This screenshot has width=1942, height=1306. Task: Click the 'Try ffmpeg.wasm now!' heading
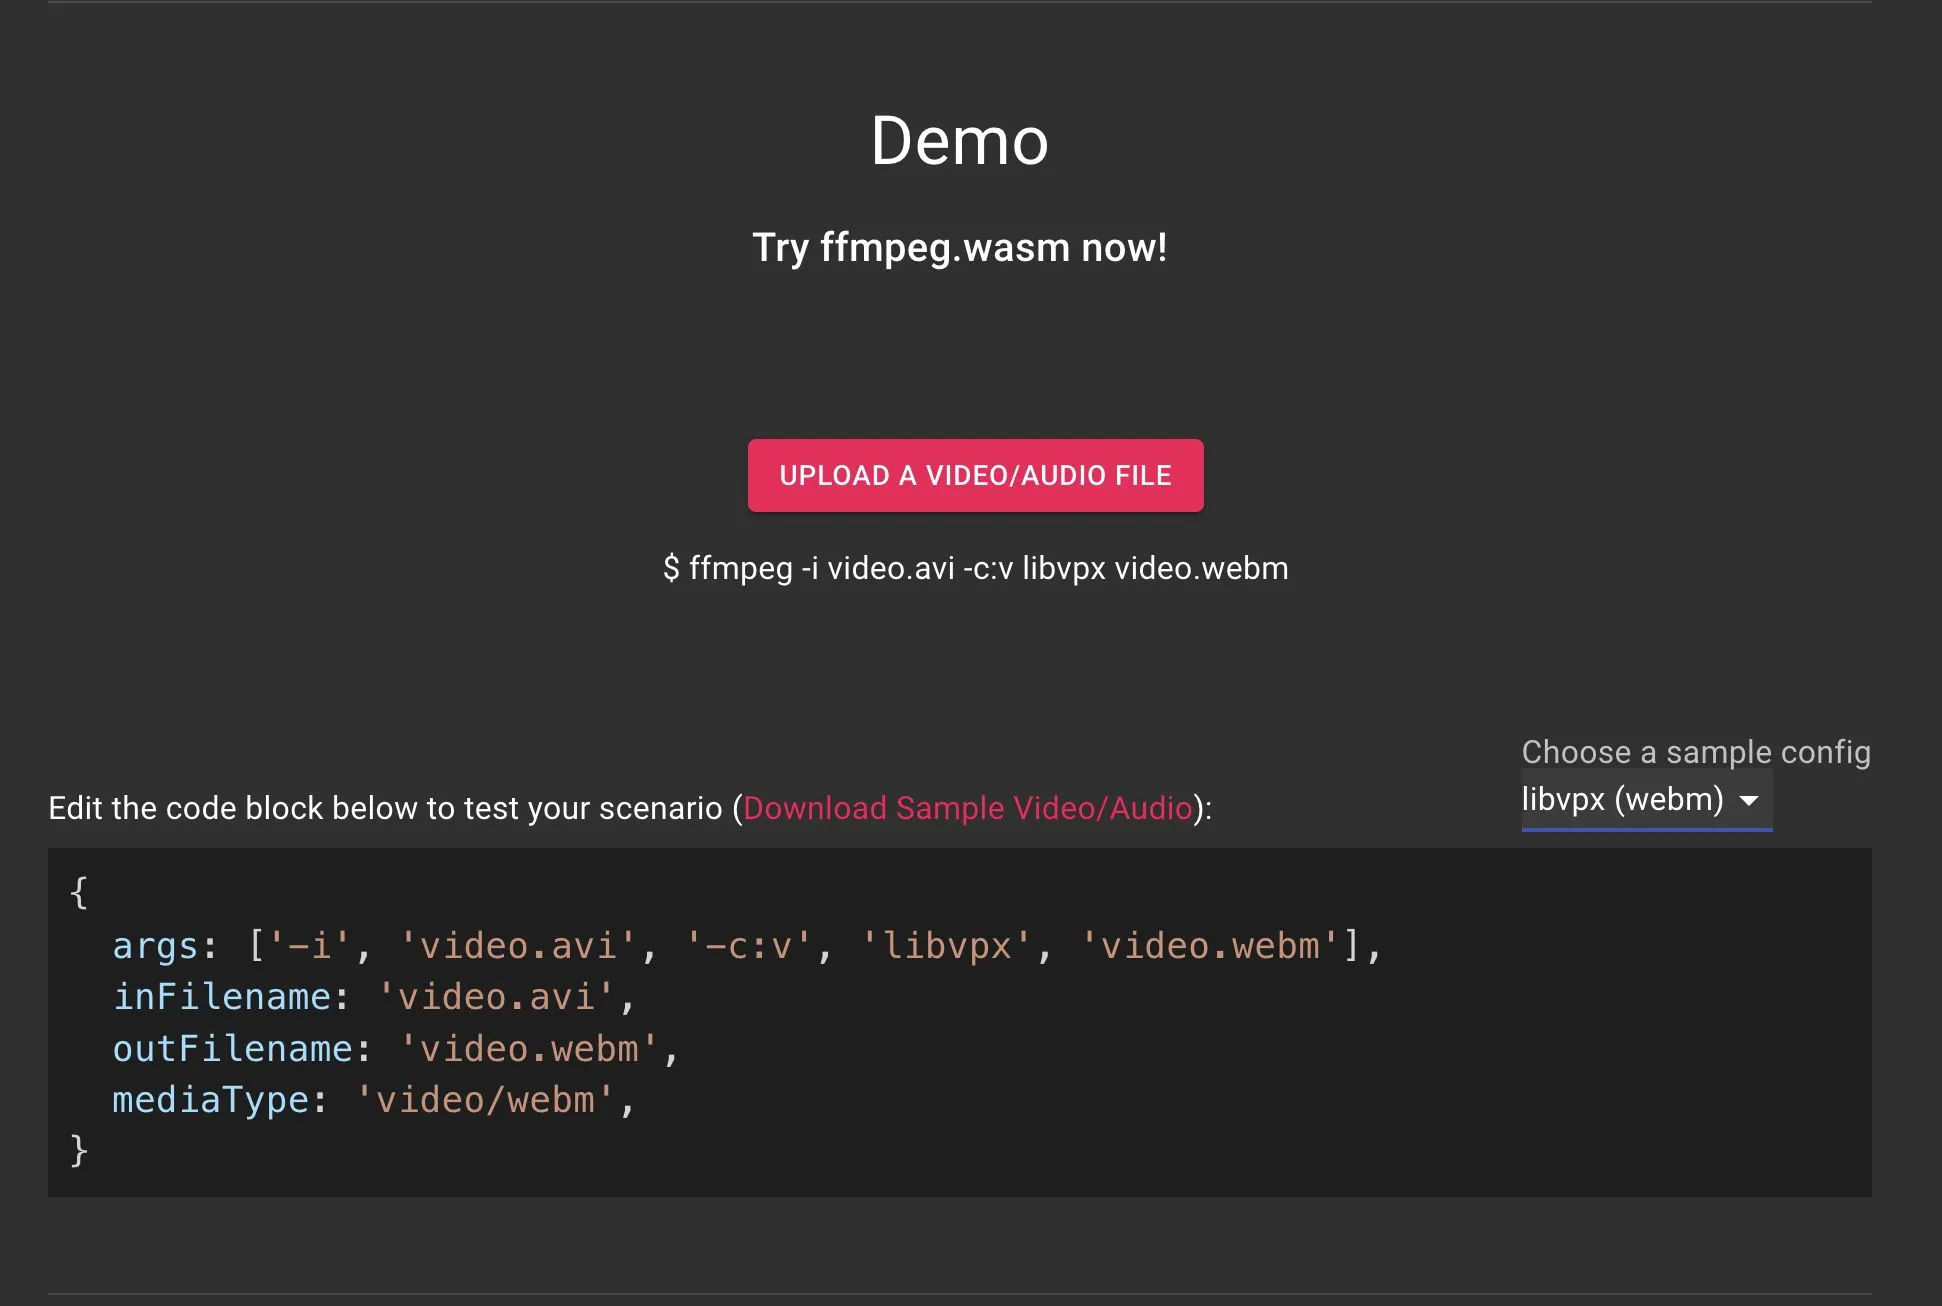point(959,247)
